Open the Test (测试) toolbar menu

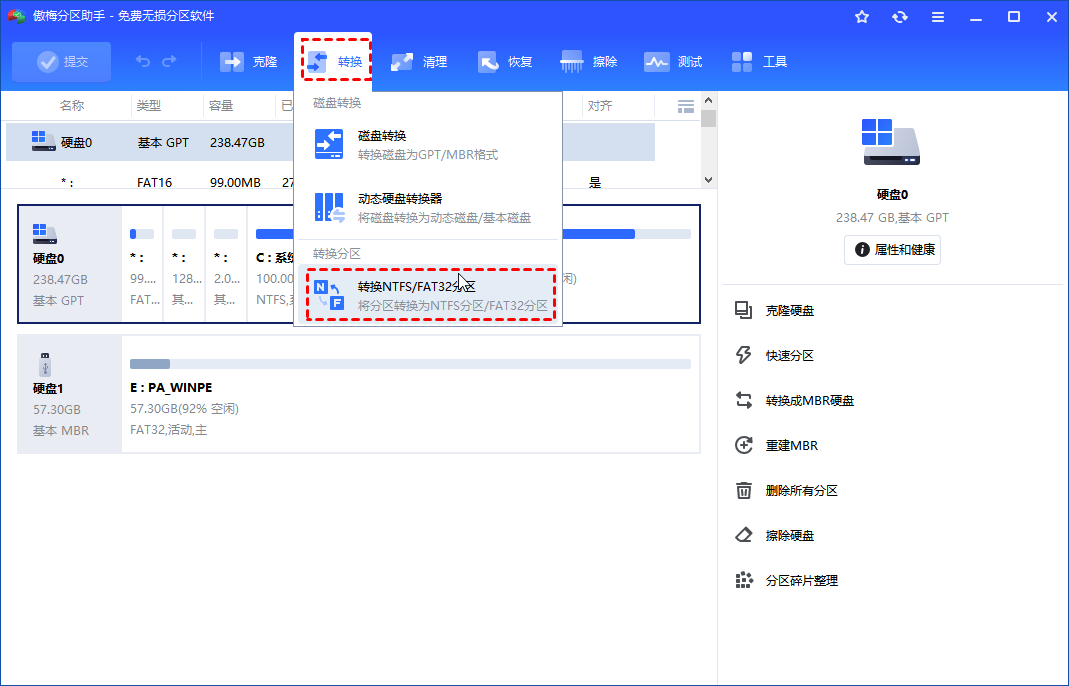(x=673, y=62)
